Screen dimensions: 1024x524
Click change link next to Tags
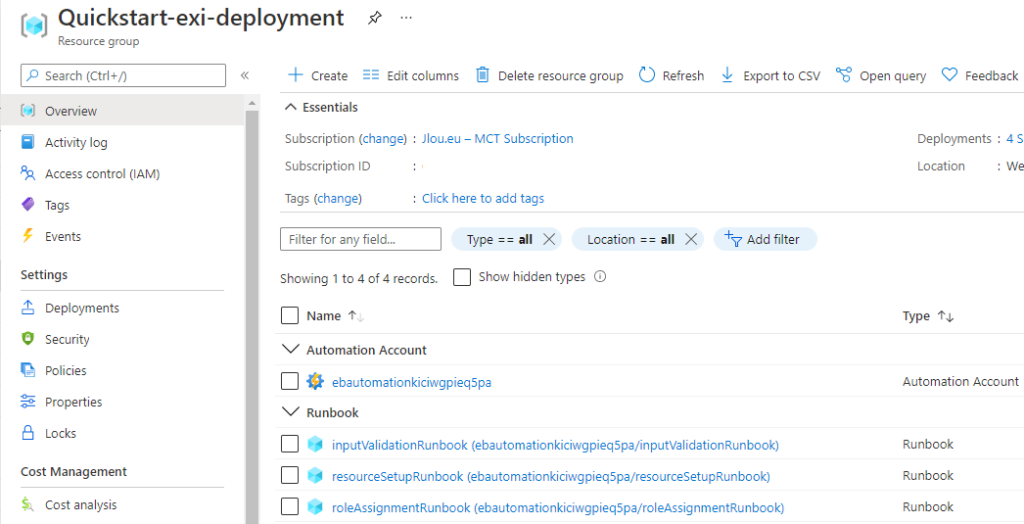(338, 198)
